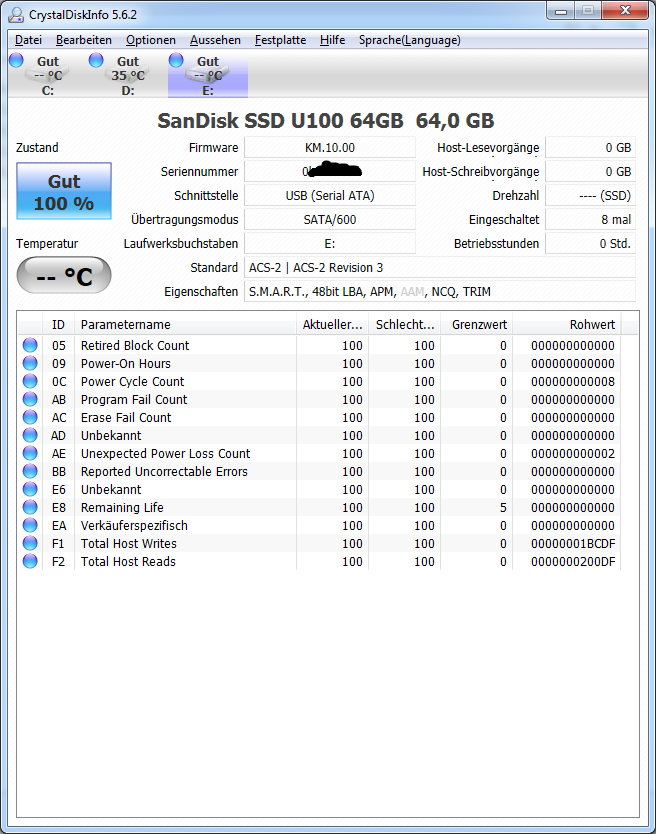Click the temperature display button

click(x=64, y=276)
